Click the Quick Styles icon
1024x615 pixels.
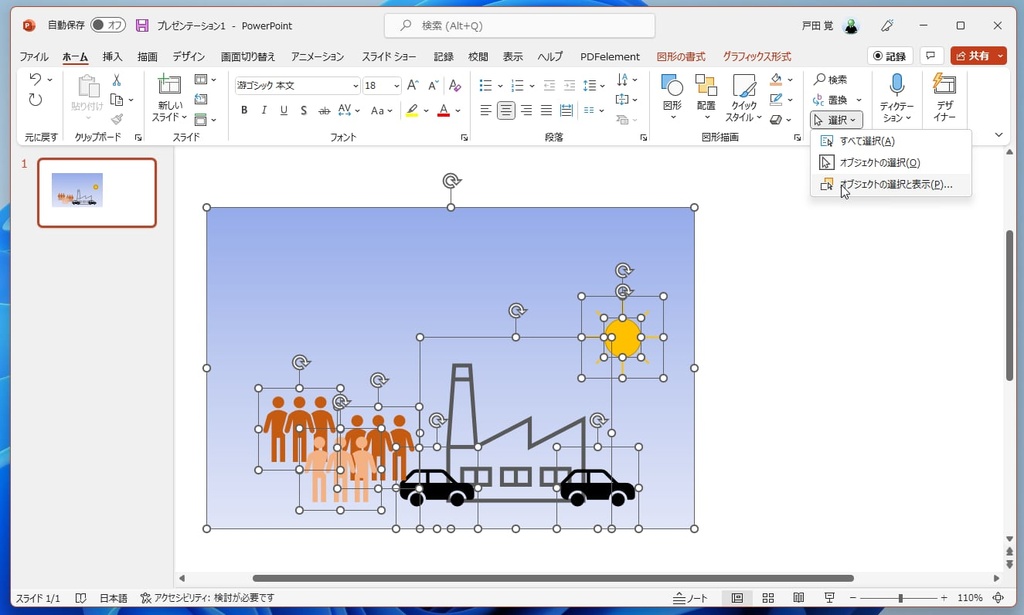pyautogui.click(x=743, y=85)
